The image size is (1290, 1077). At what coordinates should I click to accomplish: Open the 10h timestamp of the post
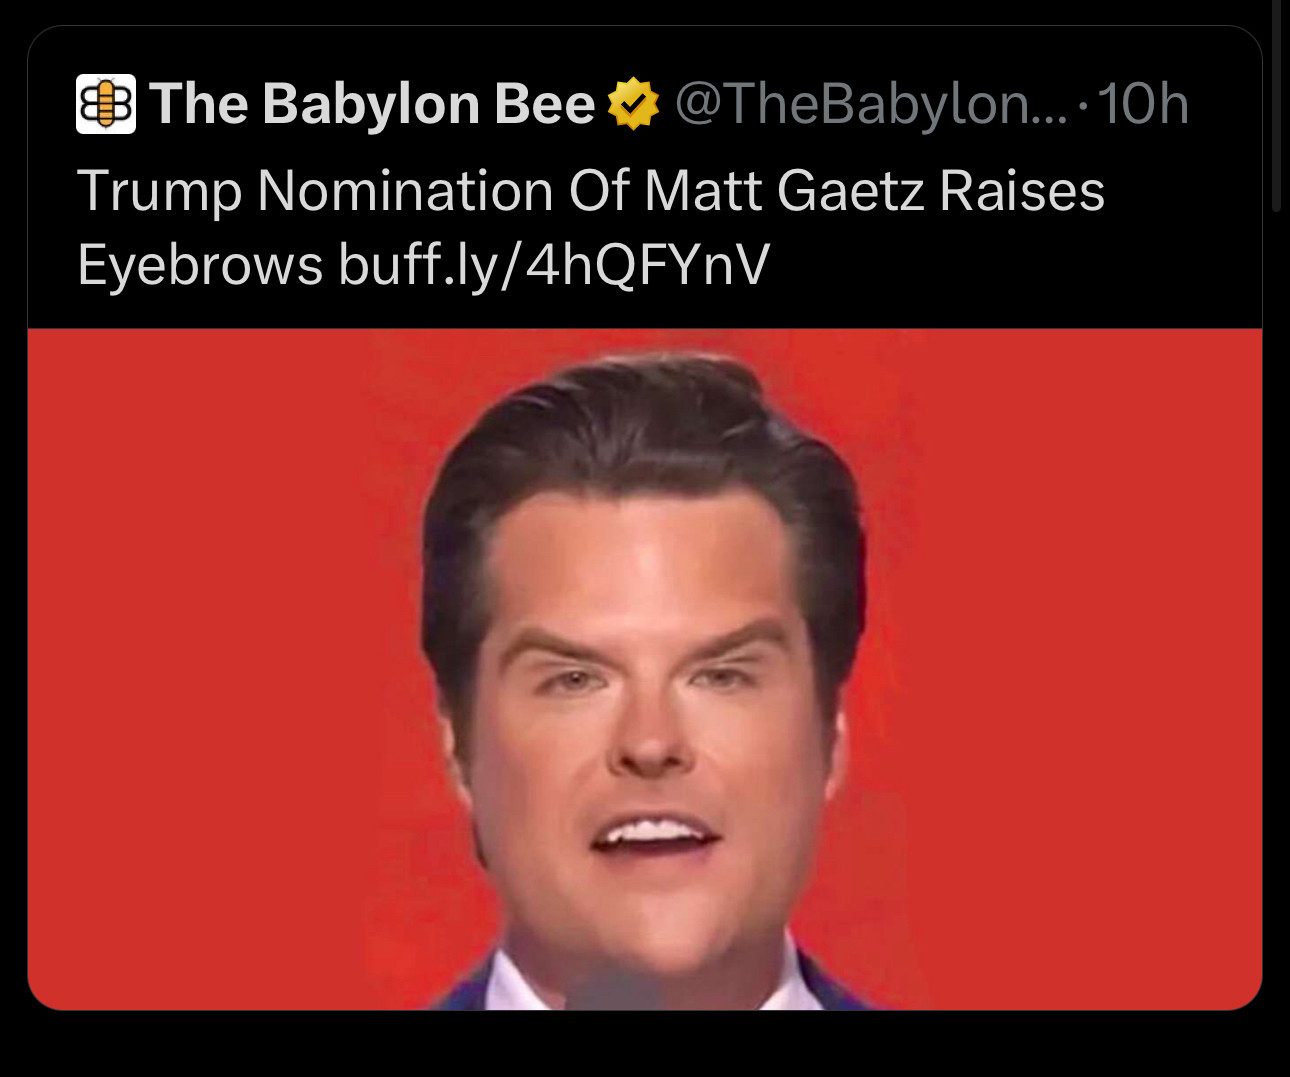click(x=1143, y=104)
